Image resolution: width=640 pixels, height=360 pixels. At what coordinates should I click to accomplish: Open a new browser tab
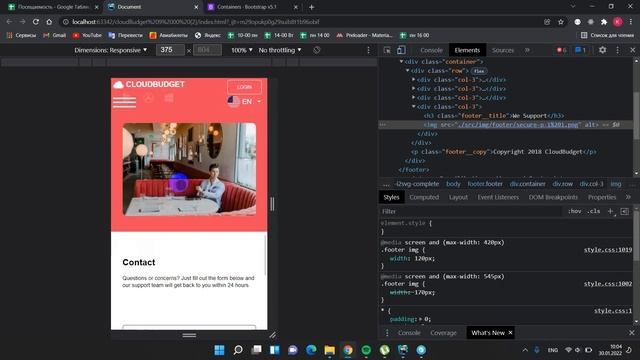pos(311,7)
